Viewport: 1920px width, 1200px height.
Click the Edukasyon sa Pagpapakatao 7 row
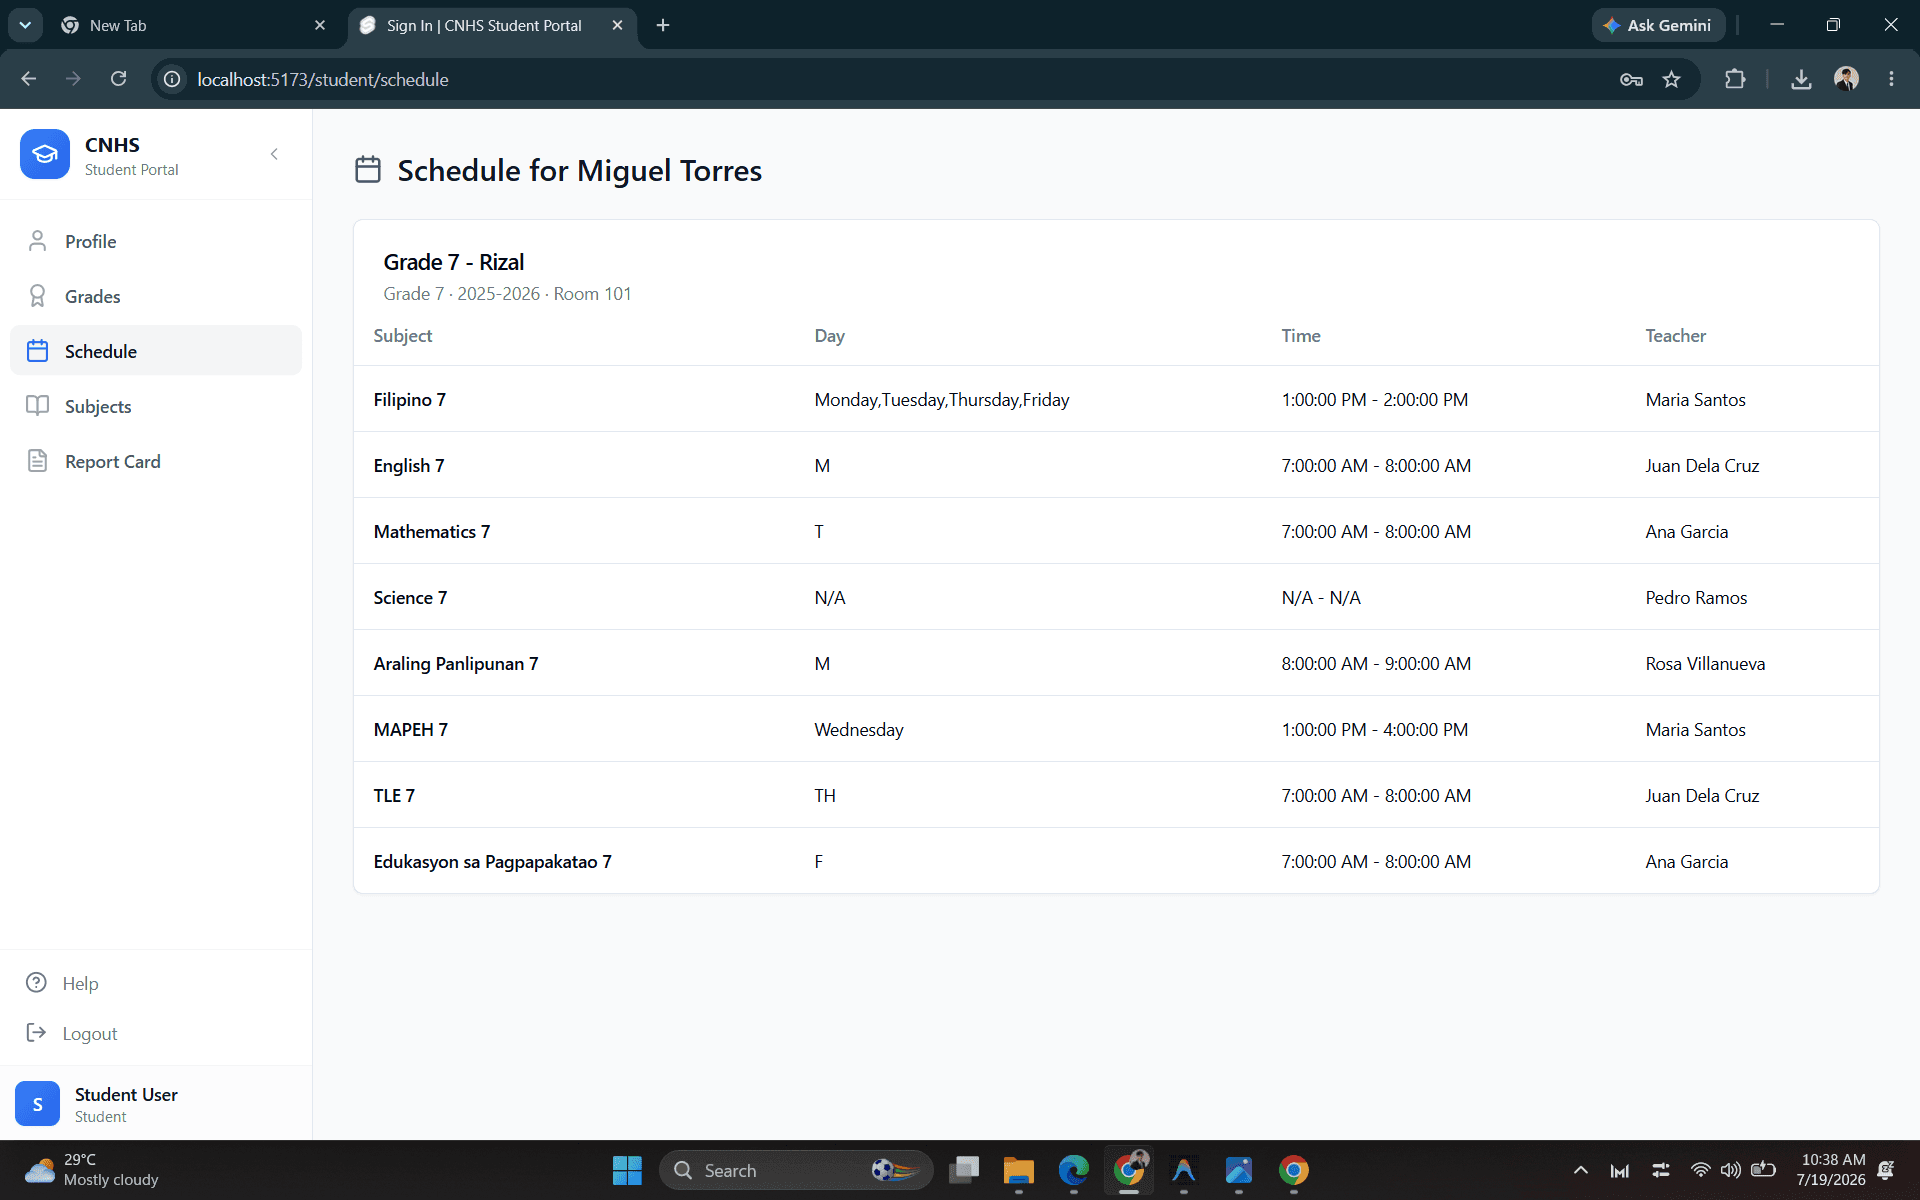point(1116,861)
